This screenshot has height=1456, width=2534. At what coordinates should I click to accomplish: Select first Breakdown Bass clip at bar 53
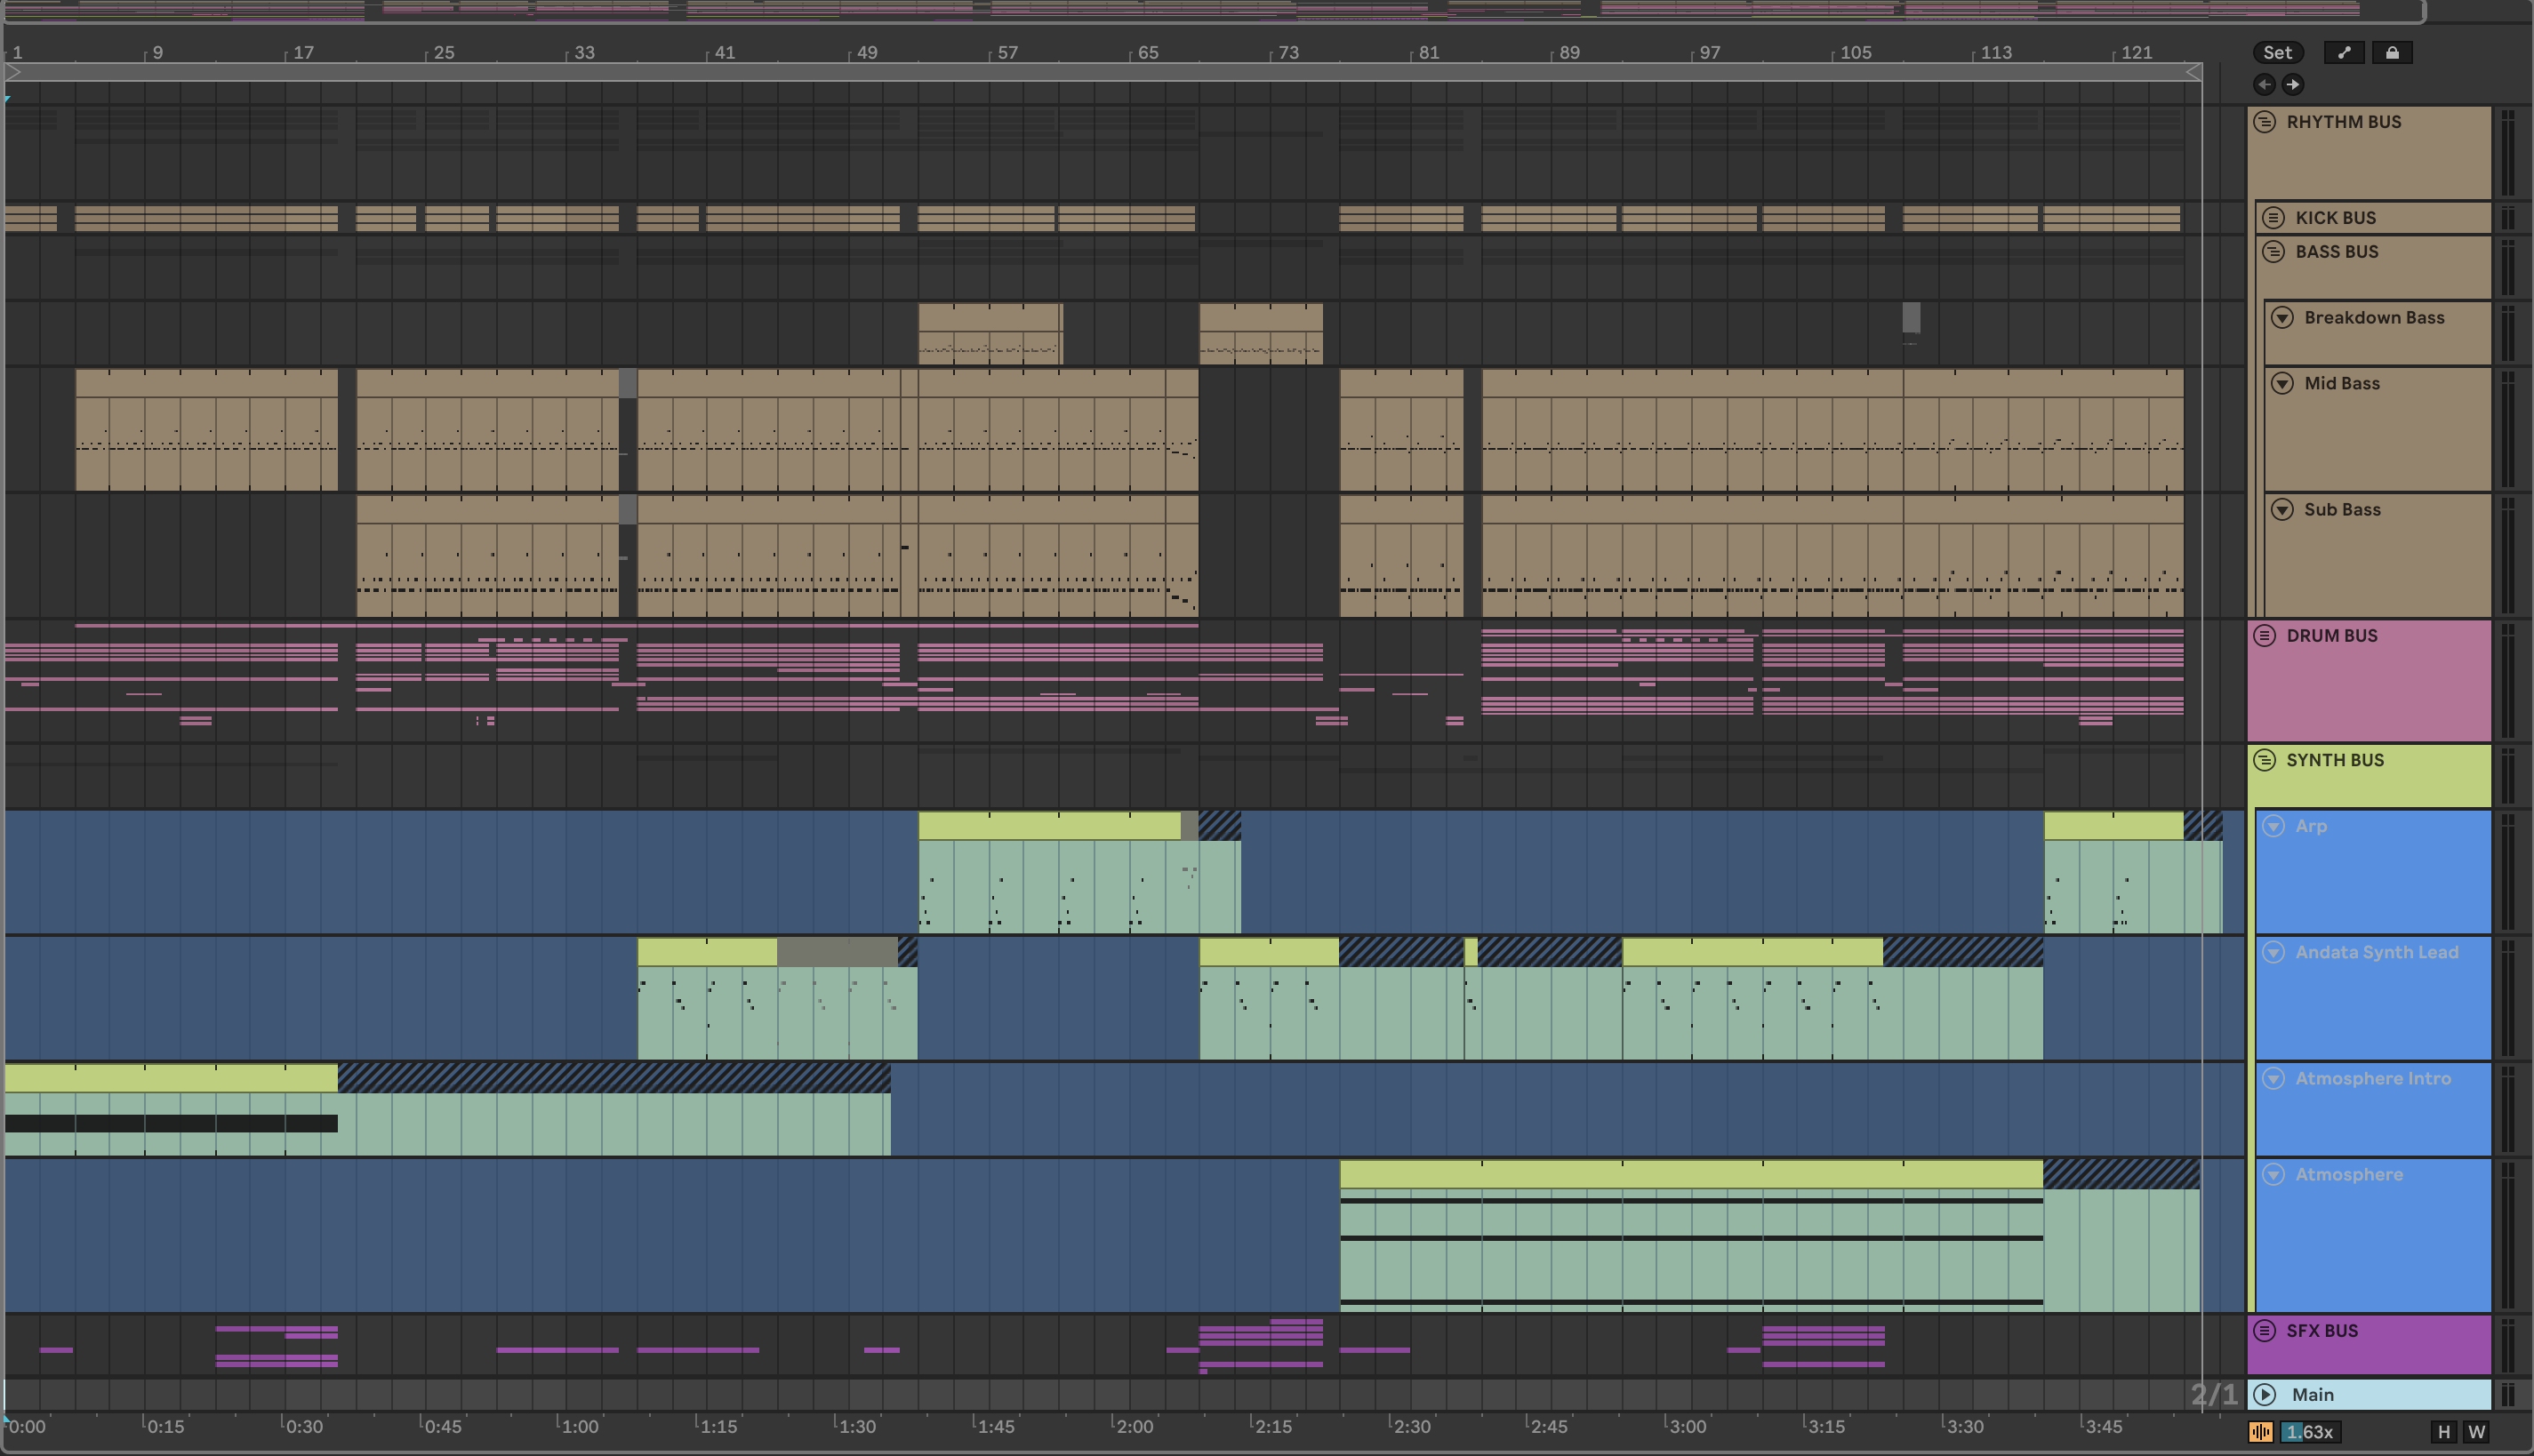coord(990,334)
